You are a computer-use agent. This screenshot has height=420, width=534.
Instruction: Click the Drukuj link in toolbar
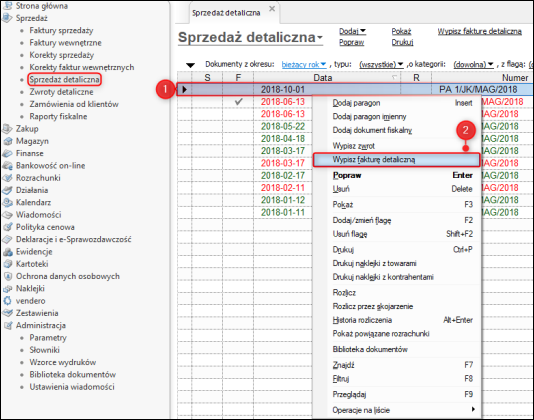tap(402, 42)
